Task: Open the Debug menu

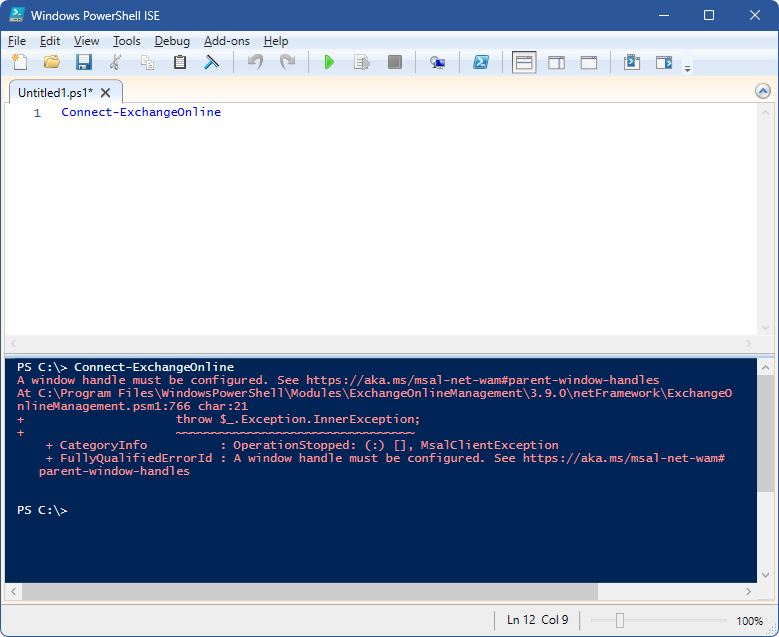Action: pos(172,41)
